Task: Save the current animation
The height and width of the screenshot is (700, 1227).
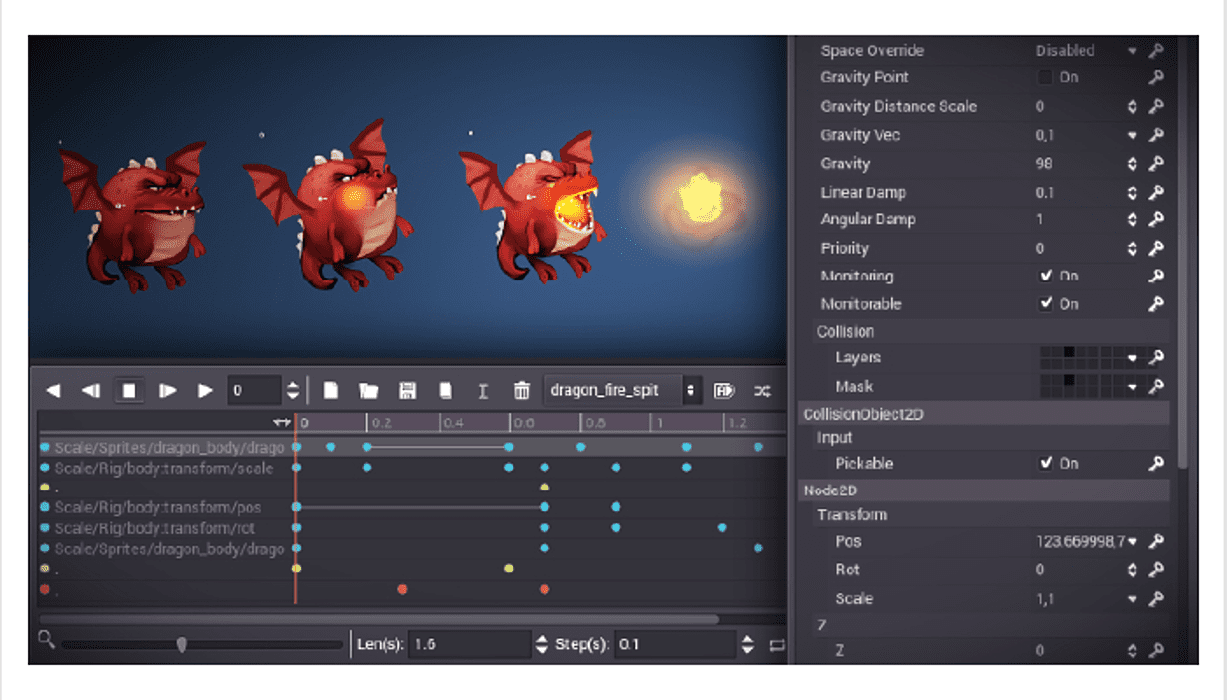Action: [408, 390]
